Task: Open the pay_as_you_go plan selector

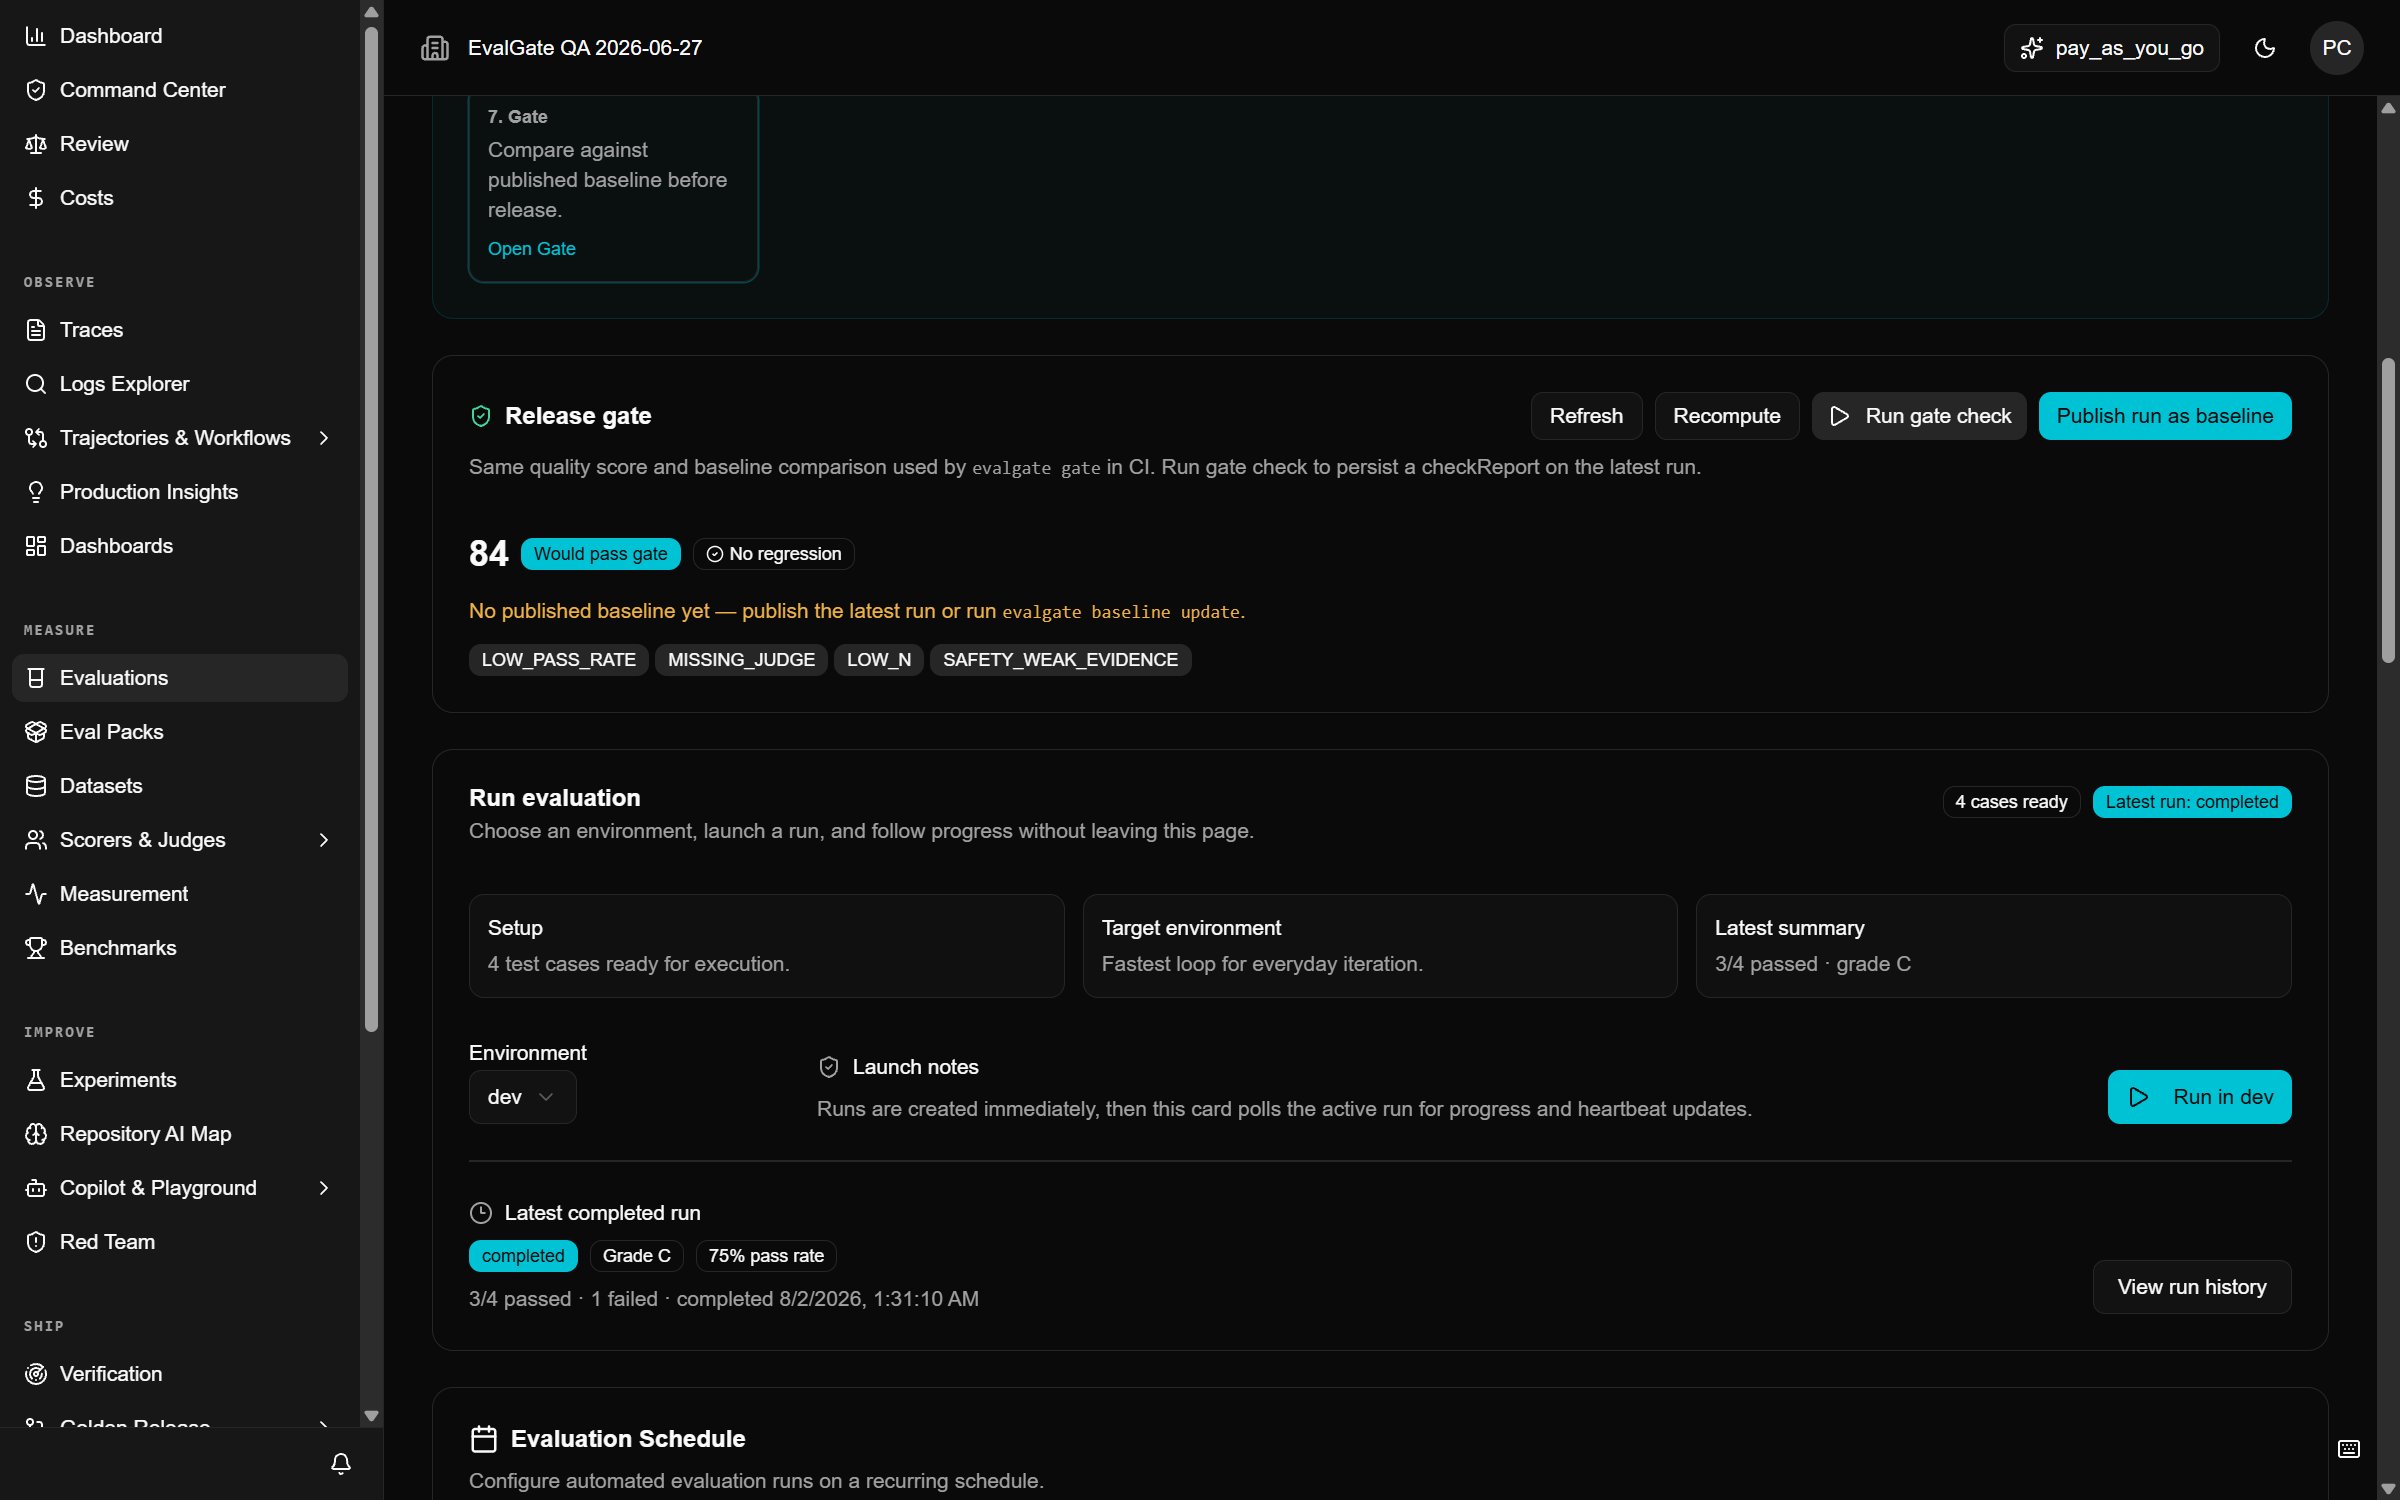Action: [2112, 48]
